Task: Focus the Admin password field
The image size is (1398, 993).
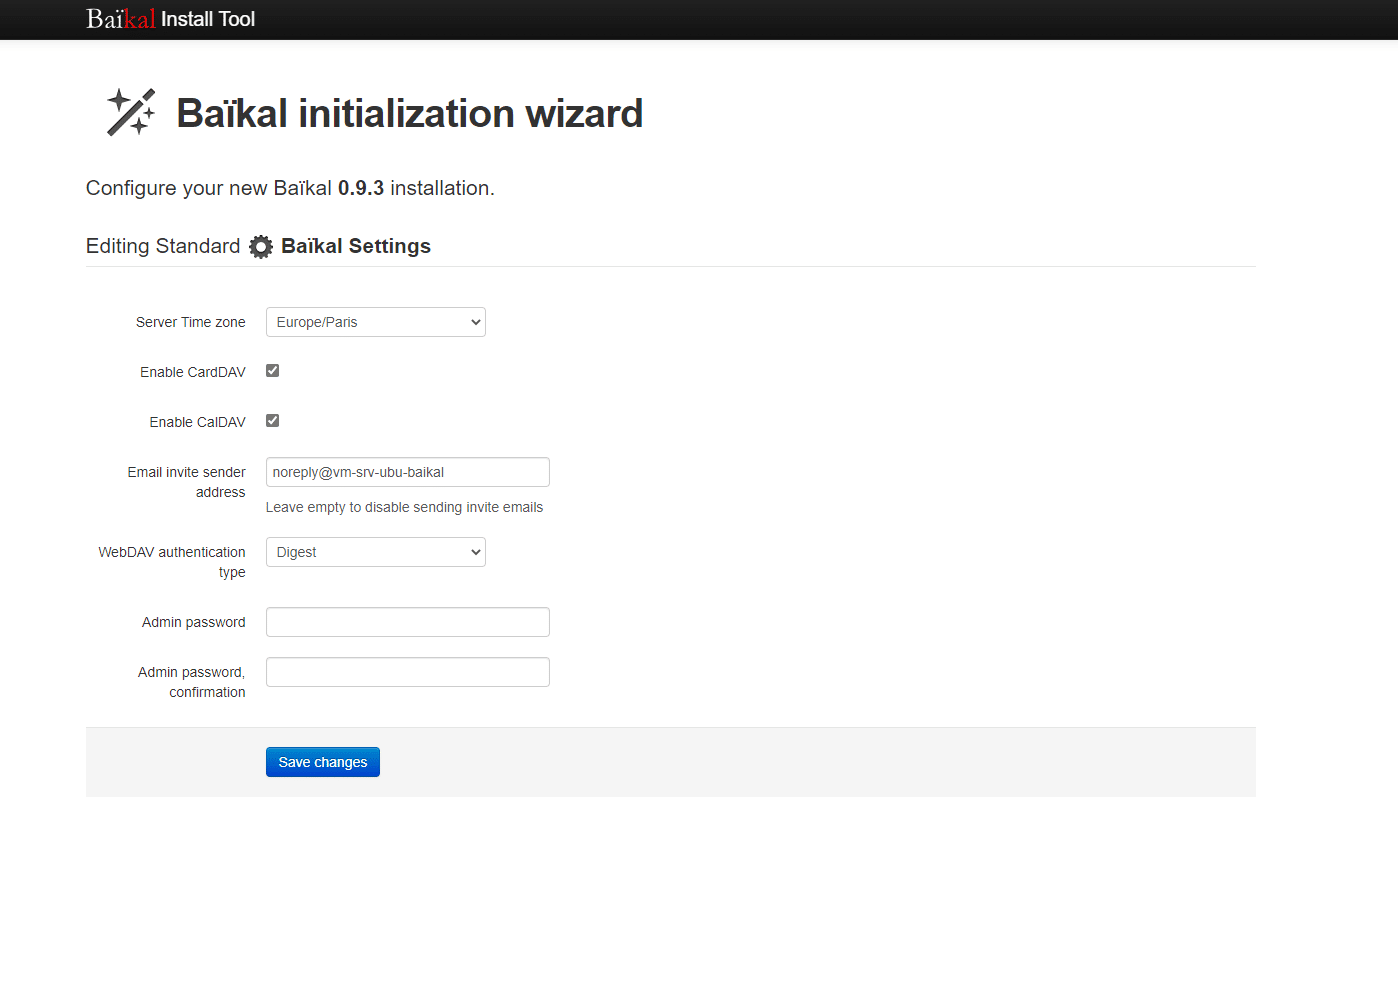Action: click(x=407, y=622)
